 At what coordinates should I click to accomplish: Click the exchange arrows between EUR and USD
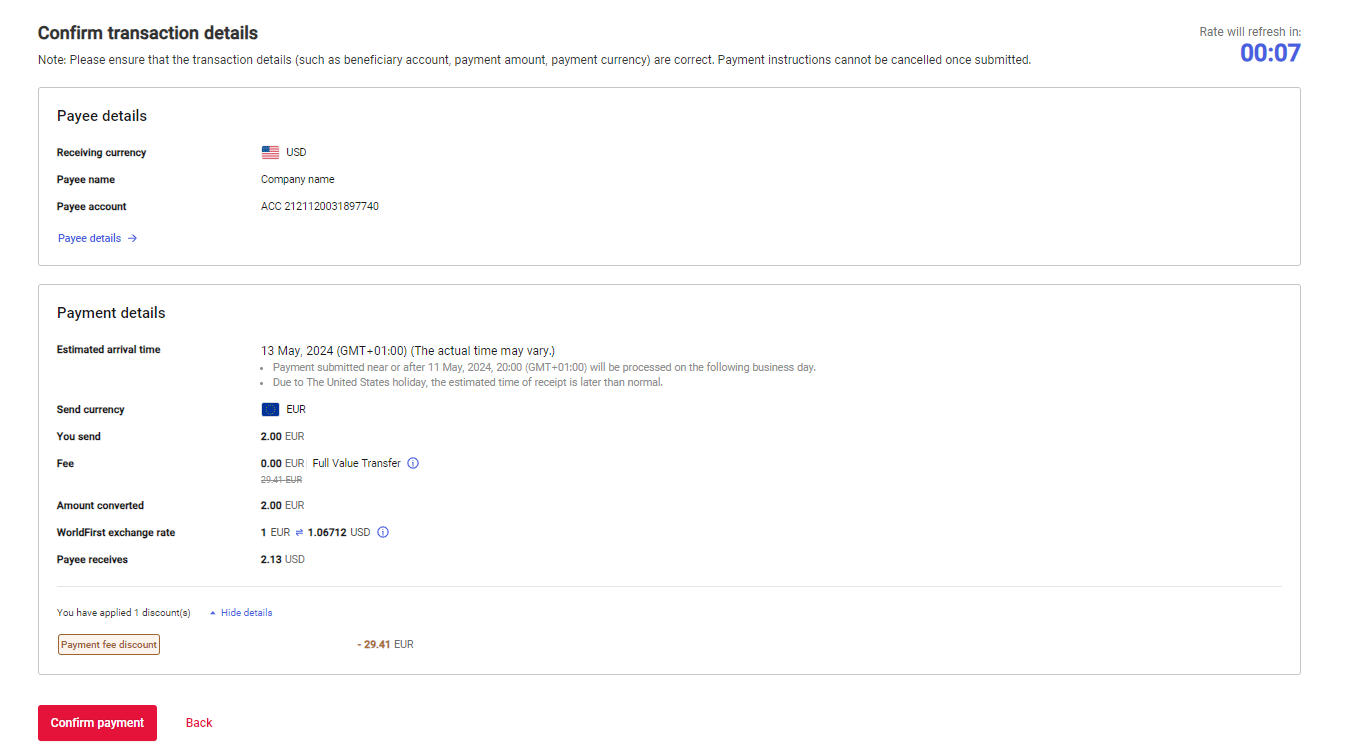pyautogui.click(x=299, y=533)
